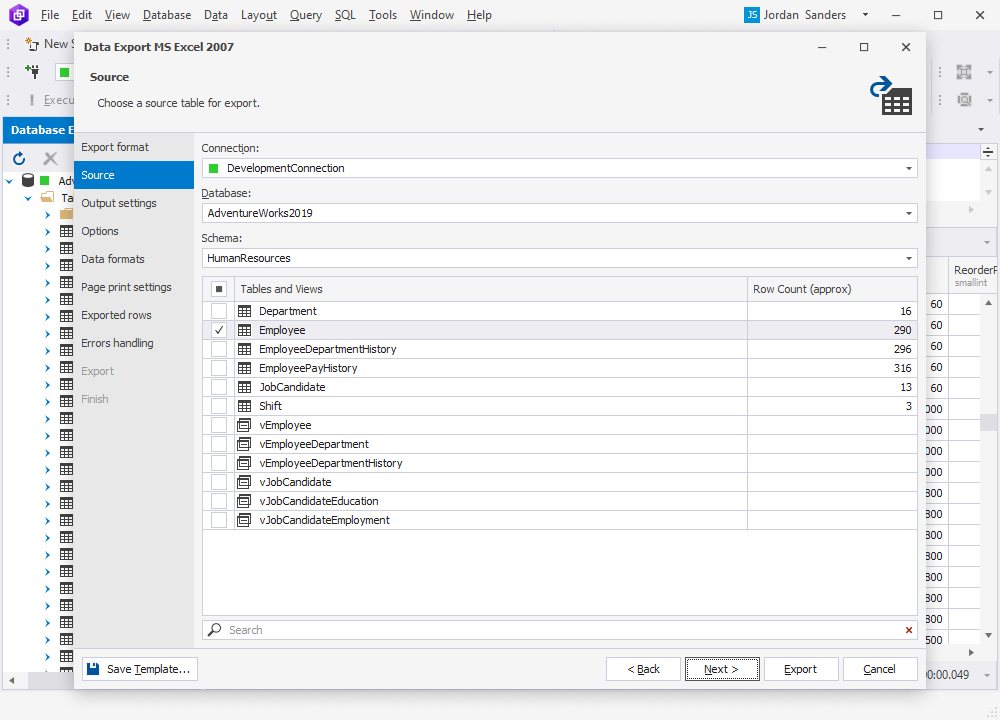Open the dropdown arrow above the ReorderPoint column
This screenshot has height=720, width=1000.
coord(987,242)
